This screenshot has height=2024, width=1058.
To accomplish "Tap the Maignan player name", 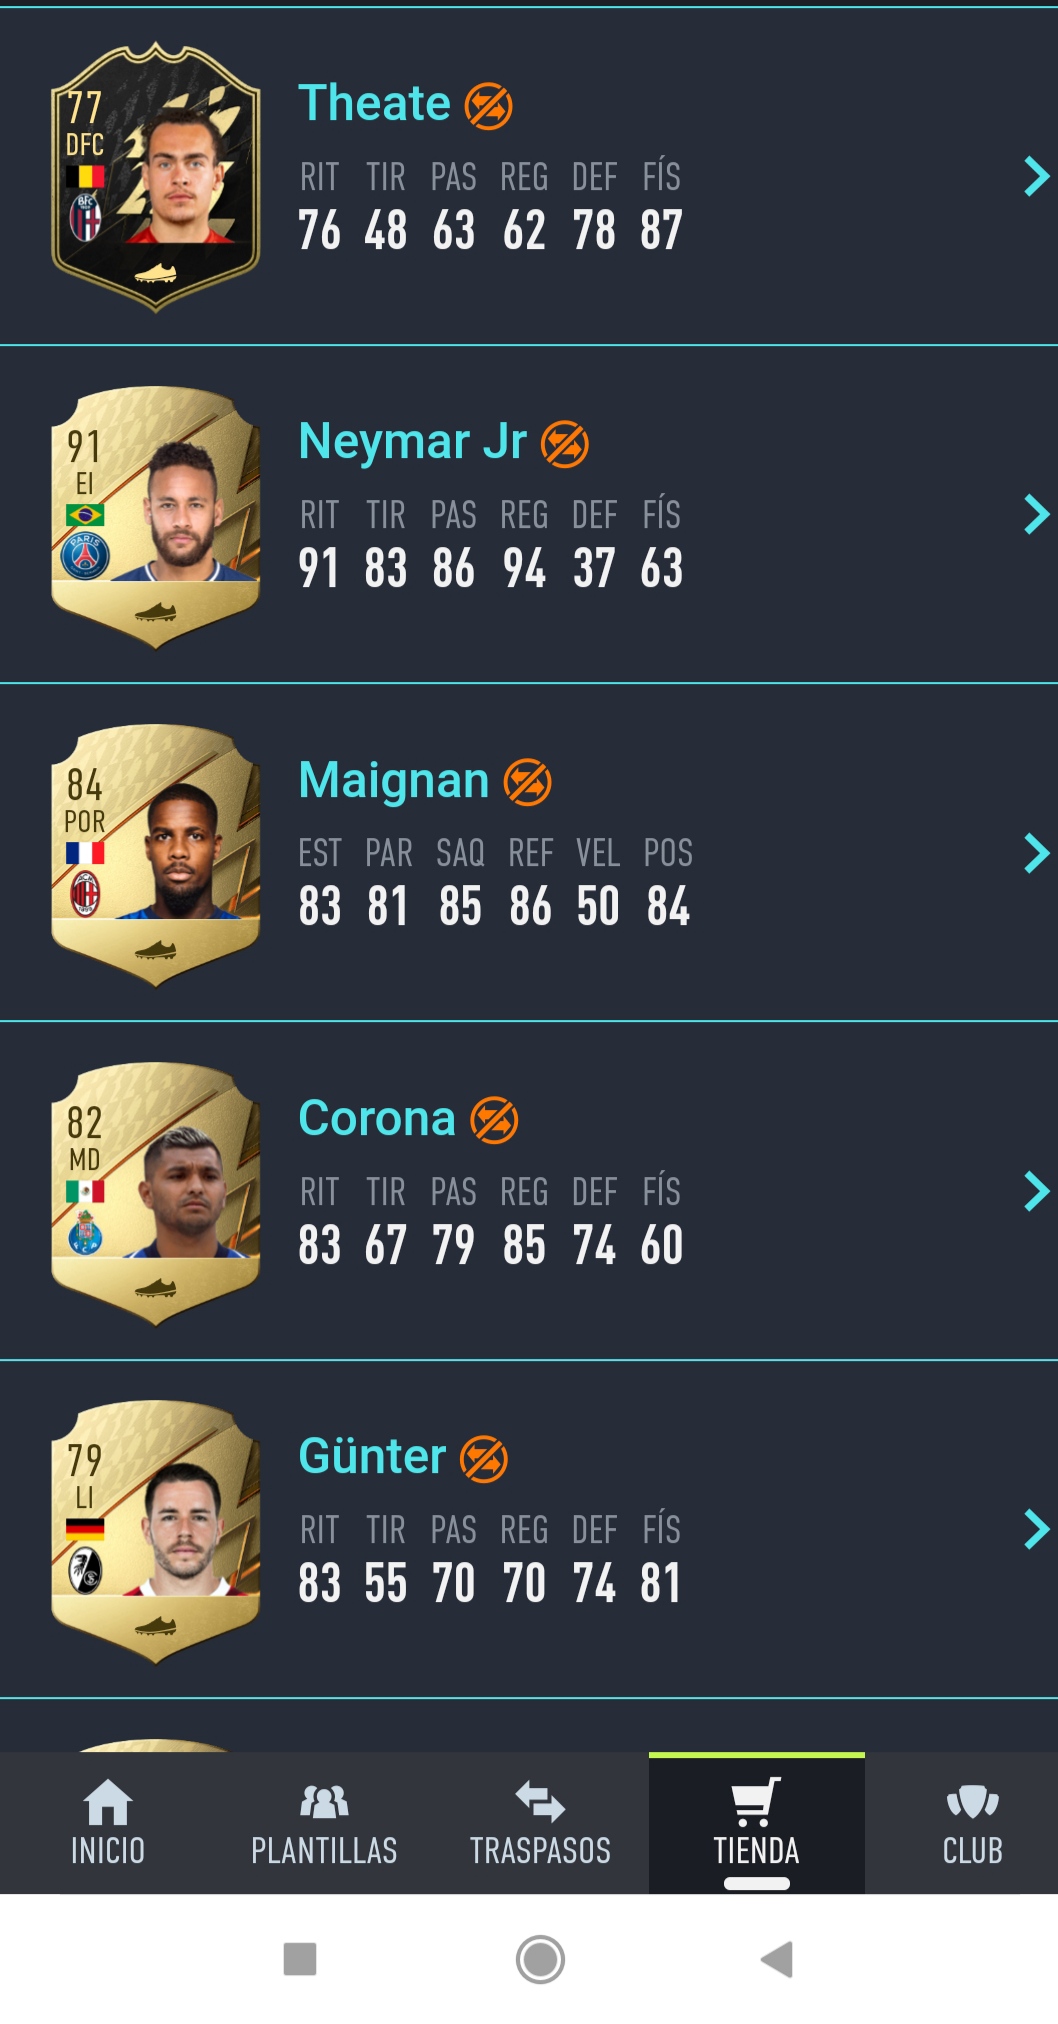I will tap(394, 780).
